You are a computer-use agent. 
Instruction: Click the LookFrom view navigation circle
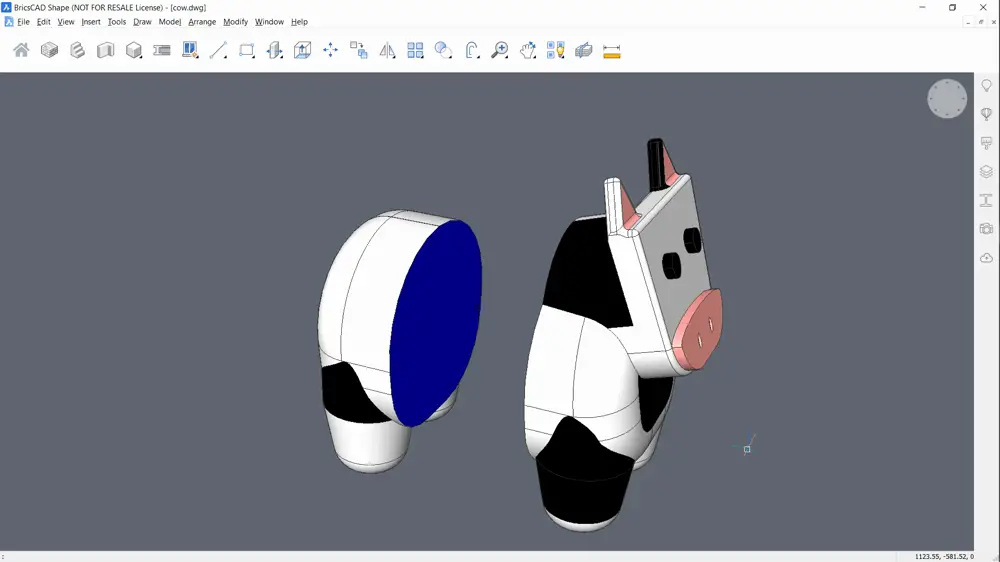(x=947, y=99)
